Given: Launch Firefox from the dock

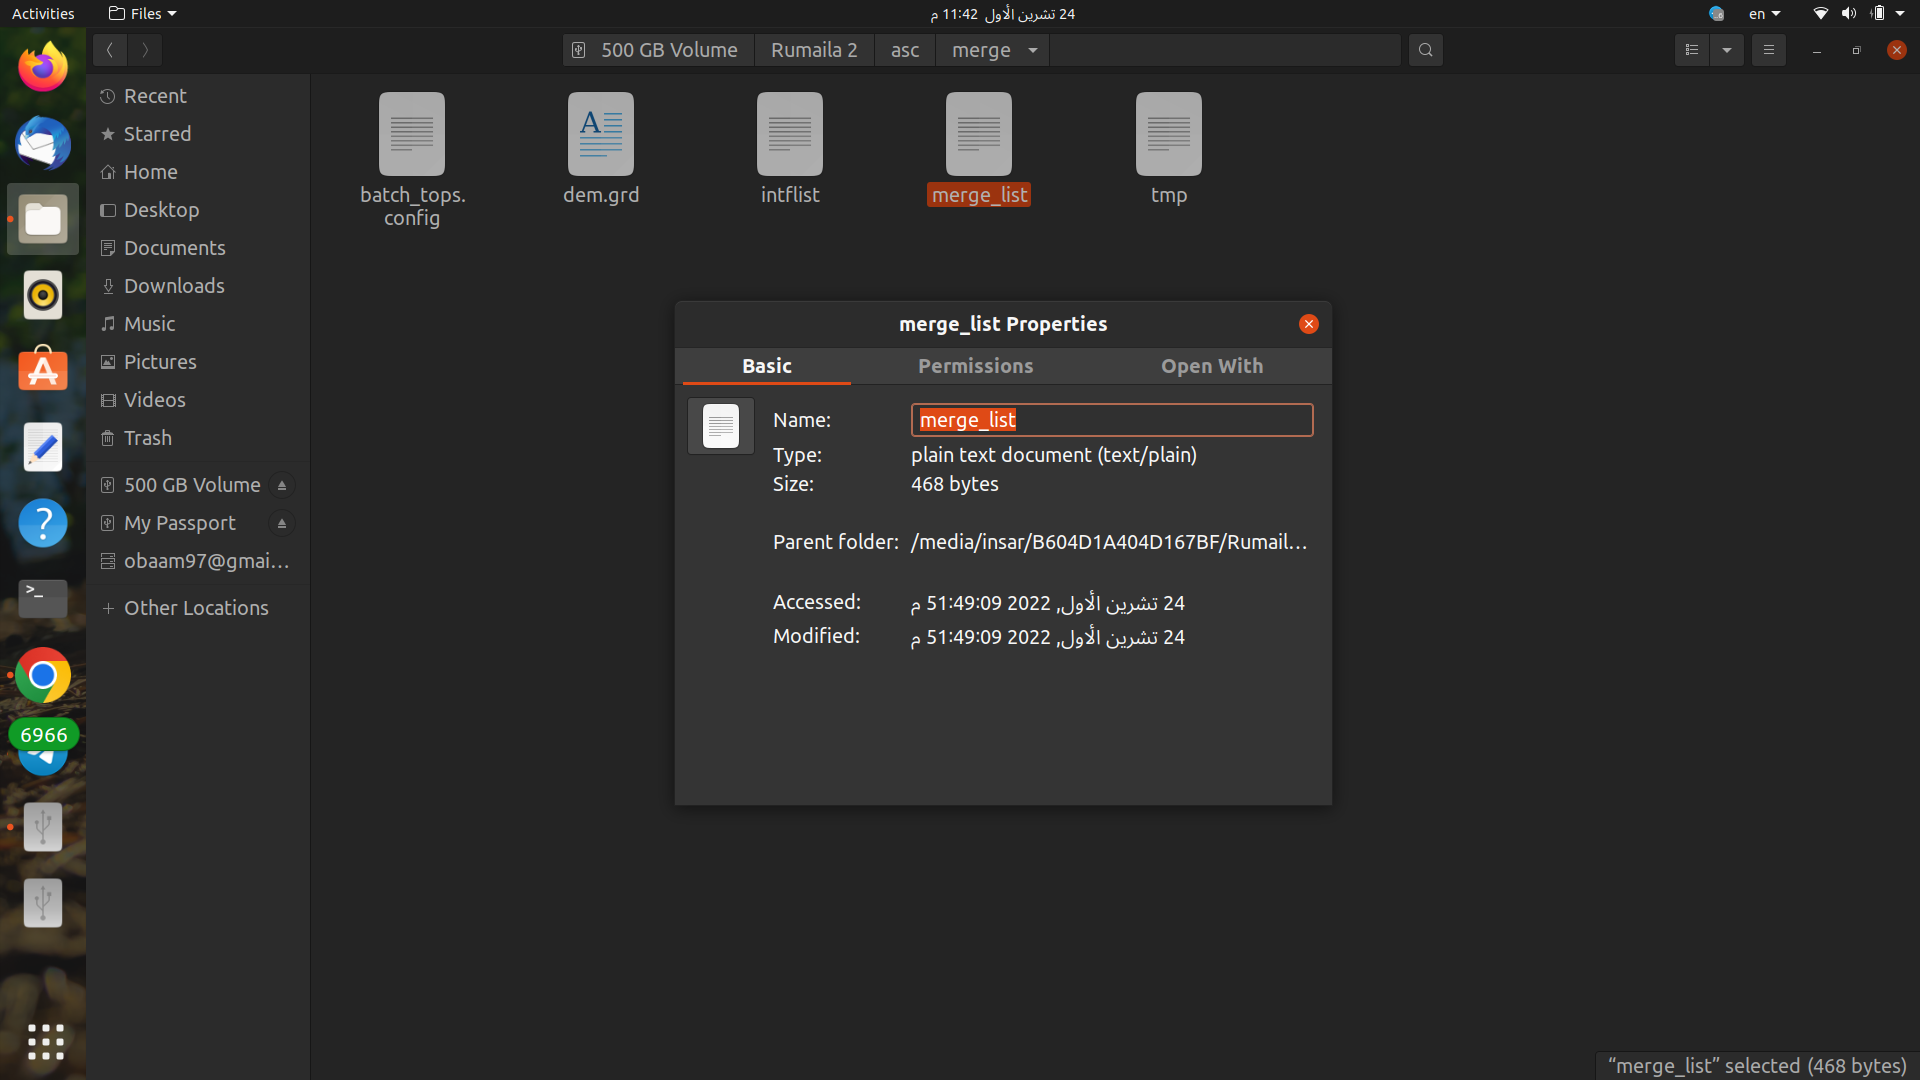Looking at the screenshot, I should 42,67.
